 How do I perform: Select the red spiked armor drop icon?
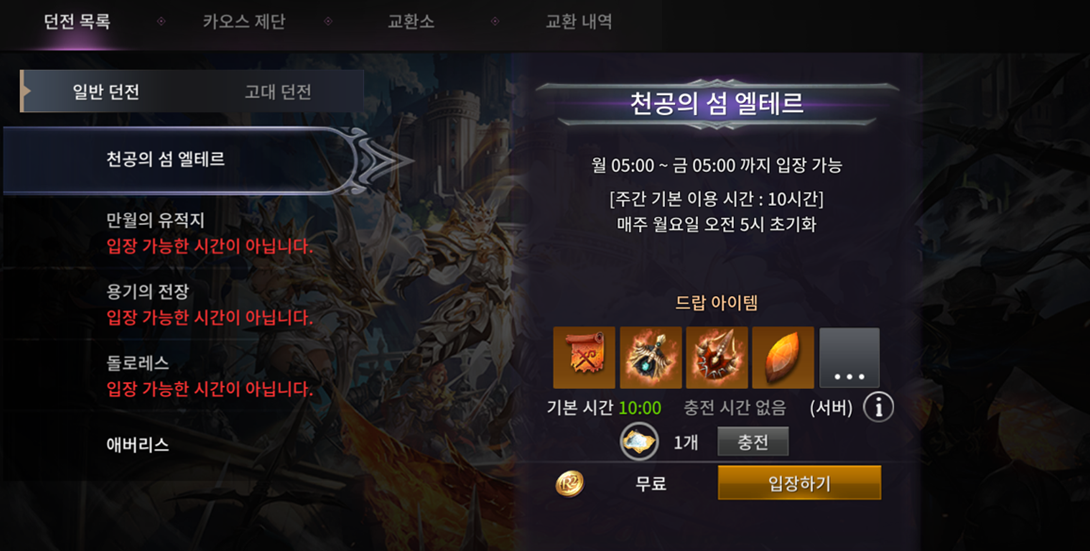(x=717, y=358)
